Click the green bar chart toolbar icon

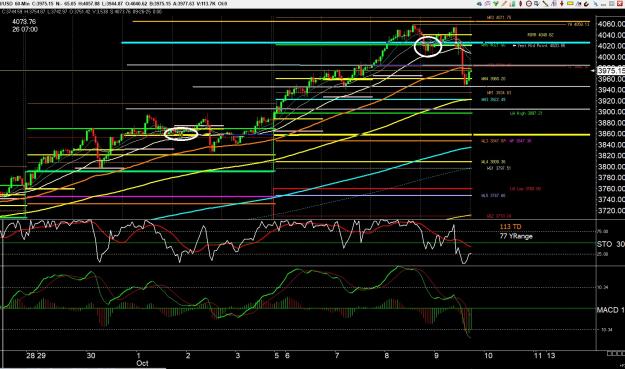coord(513,4)
